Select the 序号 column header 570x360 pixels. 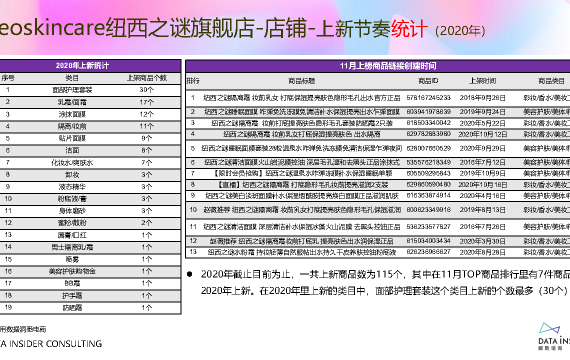click(x=8, y=78)
